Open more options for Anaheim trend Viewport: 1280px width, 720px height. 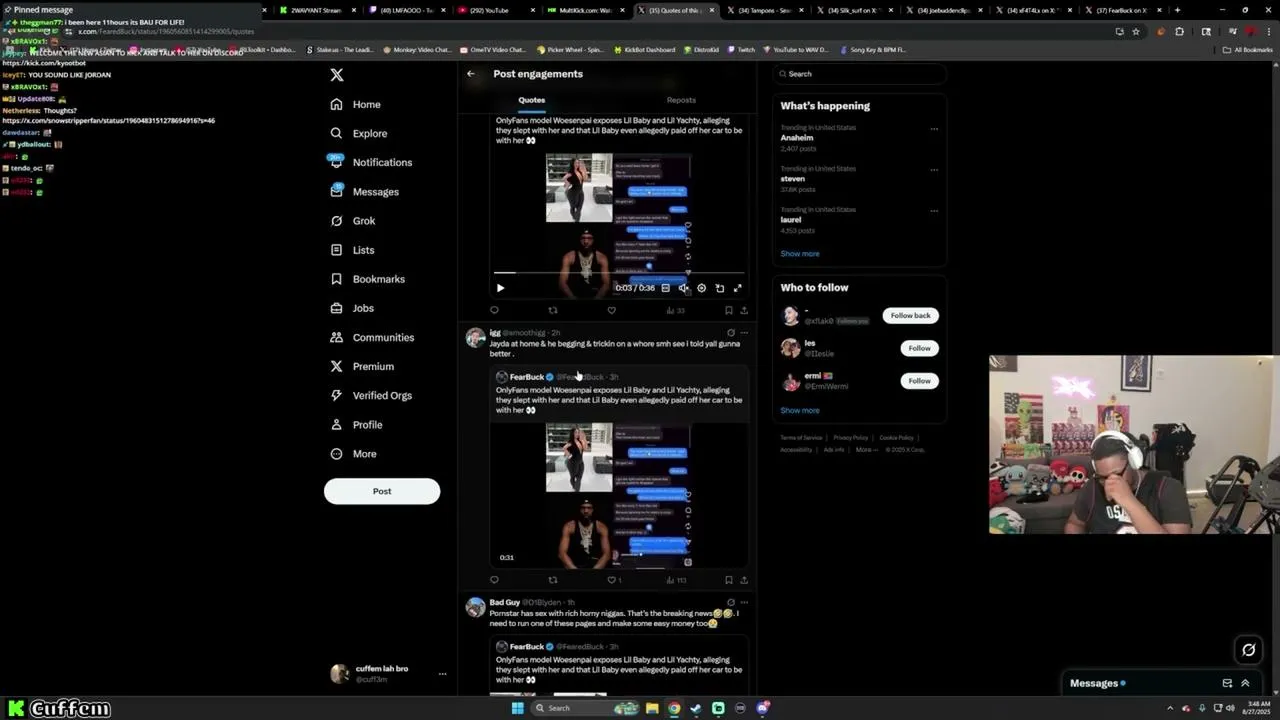point(934,128)
